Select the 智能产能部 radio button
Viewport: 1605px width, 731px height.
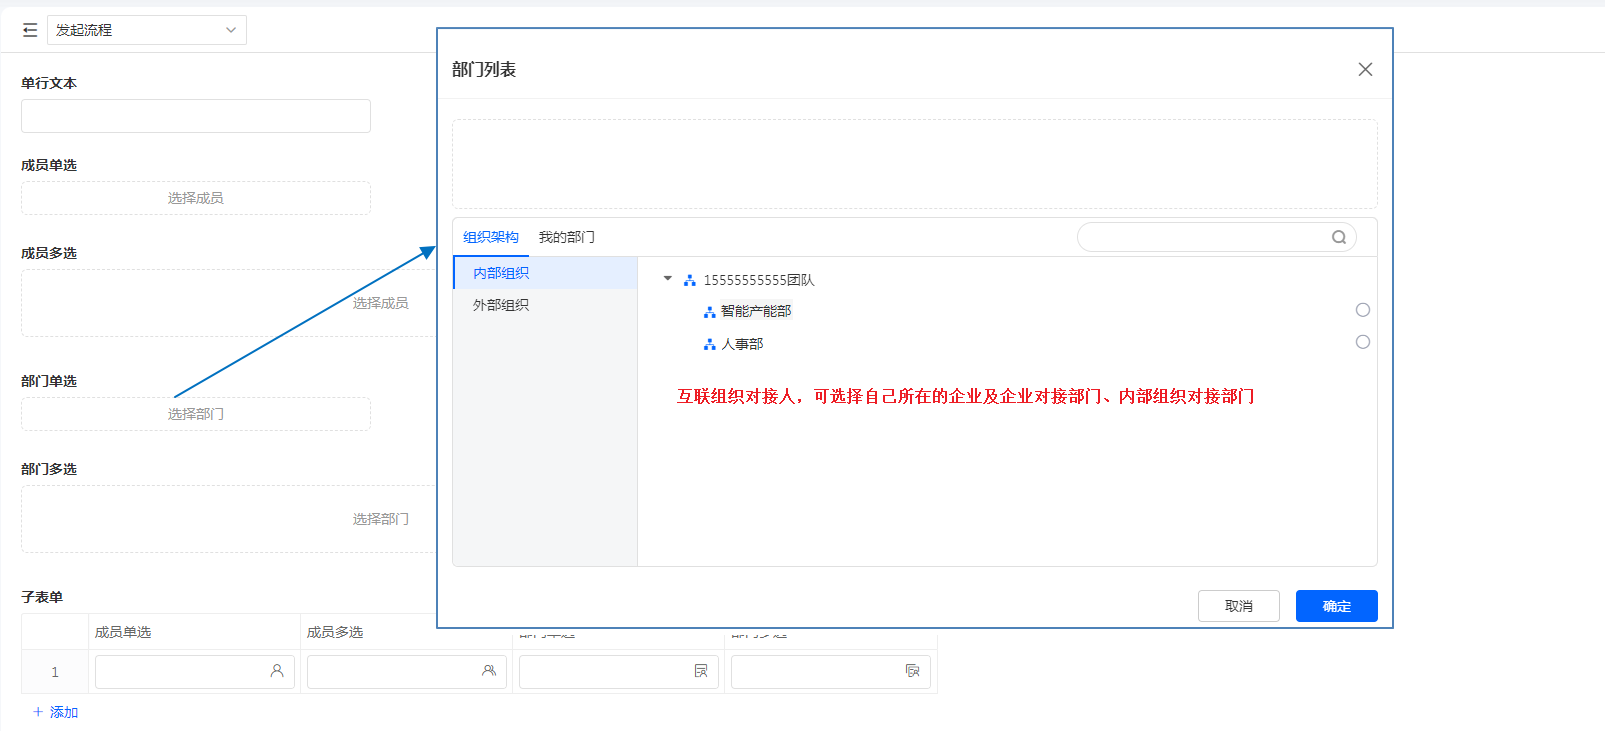point(1362,310)
